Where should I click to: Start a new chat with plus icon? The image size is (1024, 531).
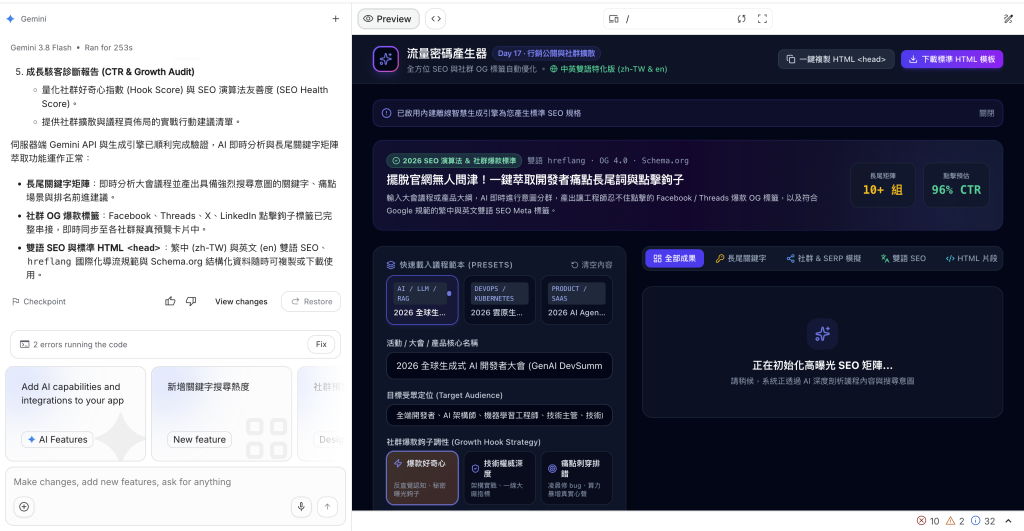pos(336,19)
